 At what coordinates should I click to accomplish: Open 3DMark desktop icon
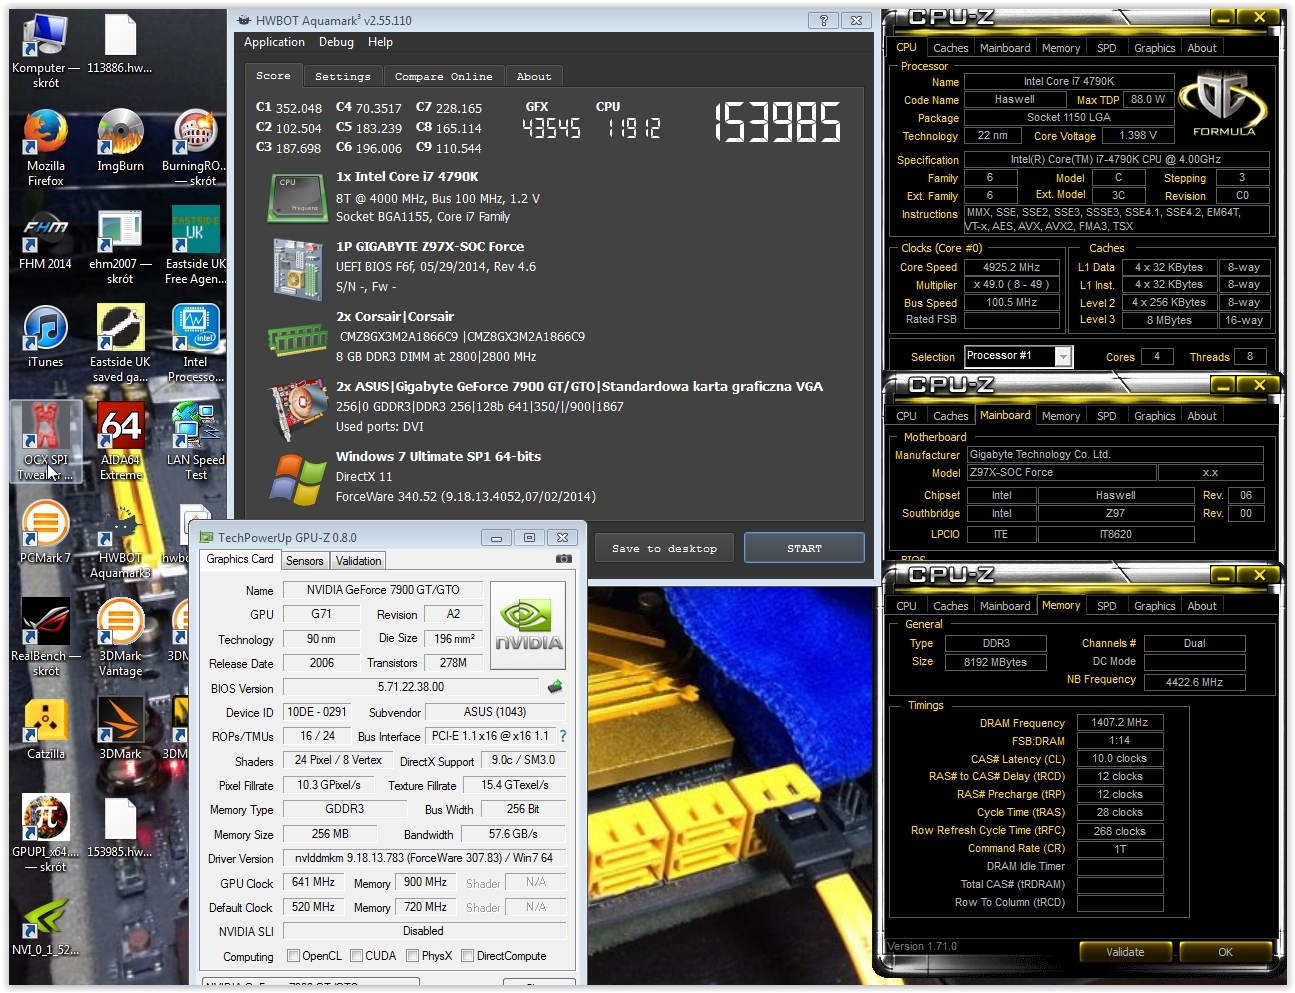pyautogui.click(x=120, y=729)
